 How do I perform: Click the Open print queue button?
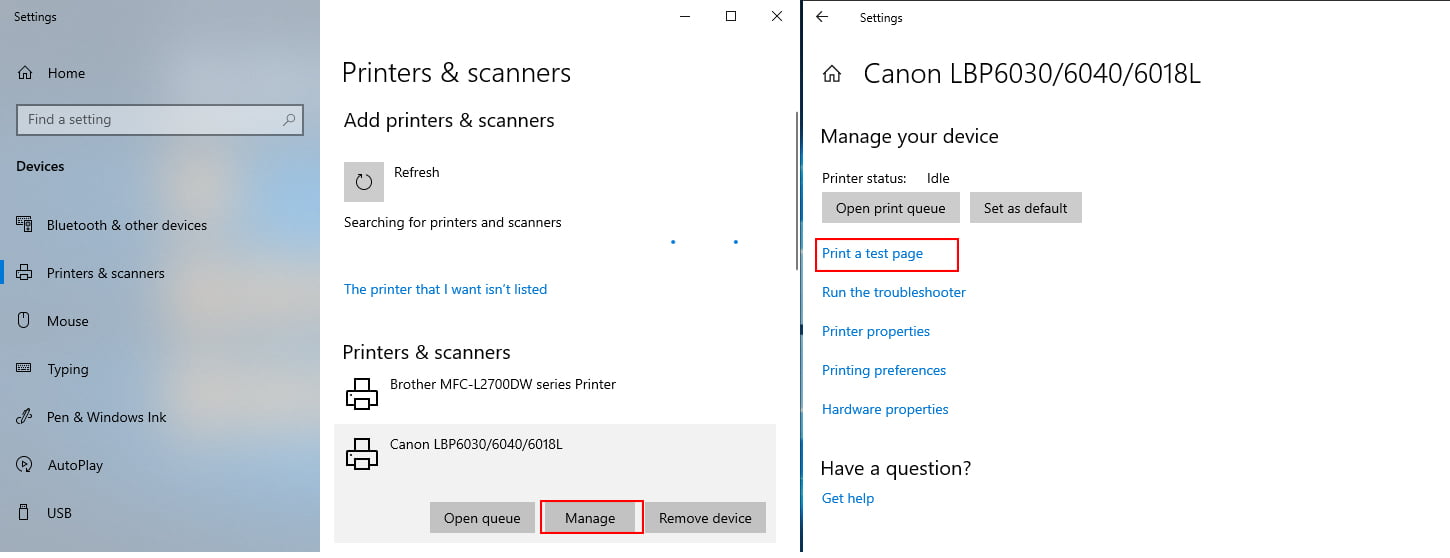coord(891,208)
